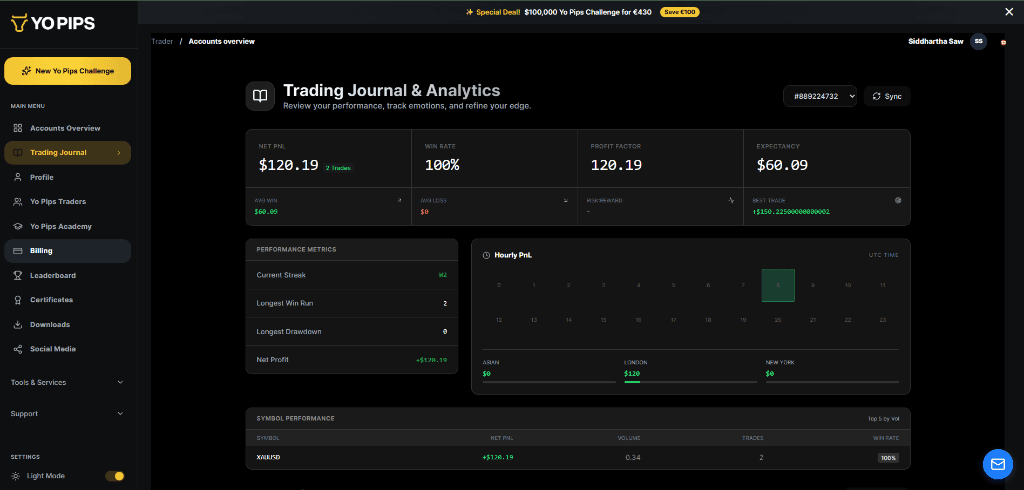This screenshot has height=490, width=1024.
Task: Click the Longest Win Run row
Action: click(352, 303)
